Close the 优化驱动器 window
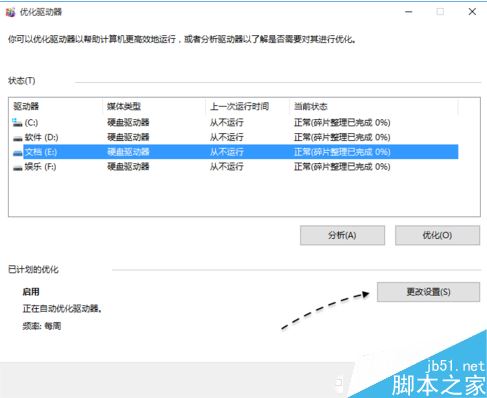This screenshot has width=487, height=398. [472, 12]
